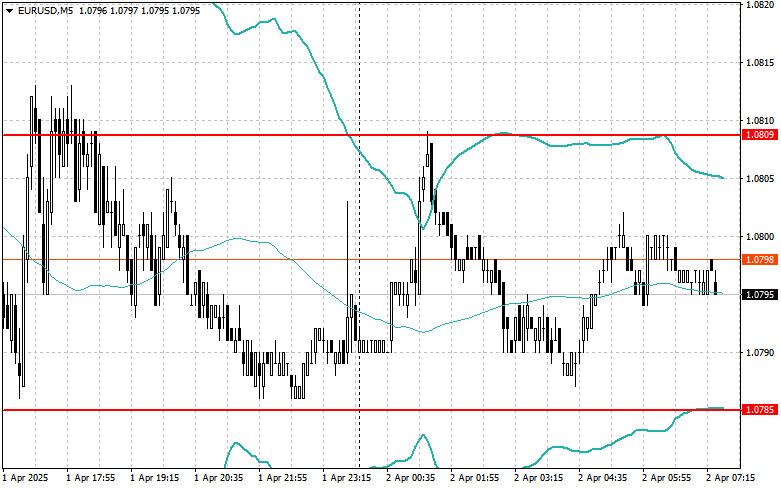Click the black 1.0795 current price label
This screenshot has height=489, width=781.
pos(760,294)
